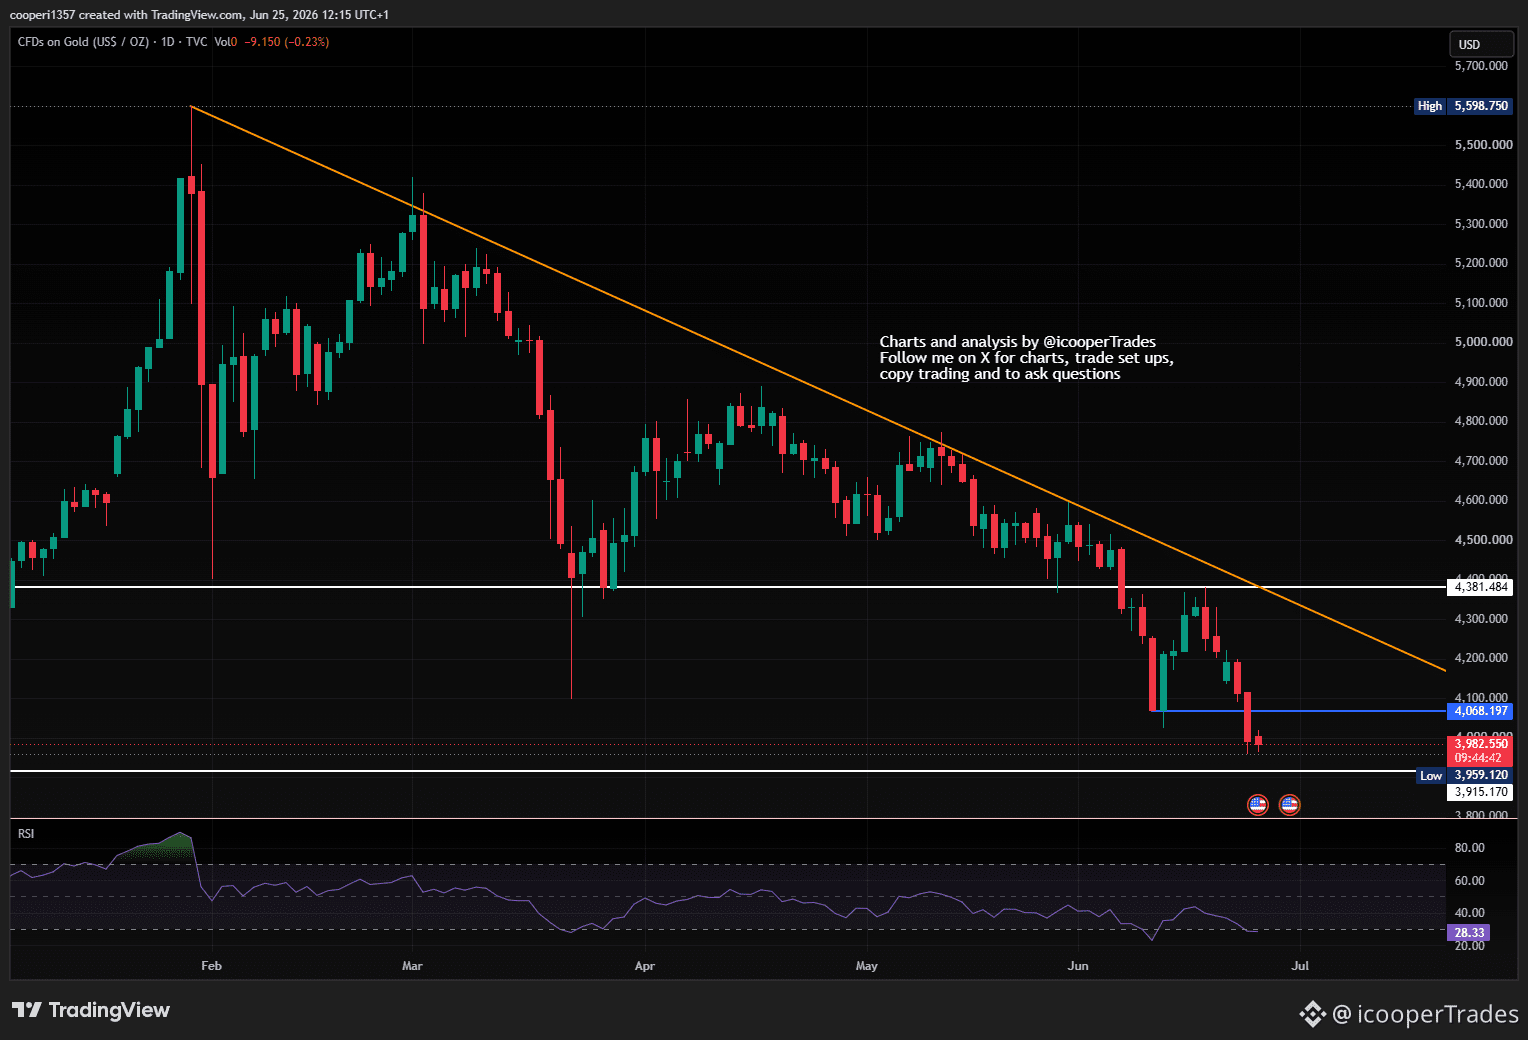Click the -9.150 (-0.23%) change value
Image resolution: width=1528 pixels, height=1040 pixels.
click(x=287, y=42)
